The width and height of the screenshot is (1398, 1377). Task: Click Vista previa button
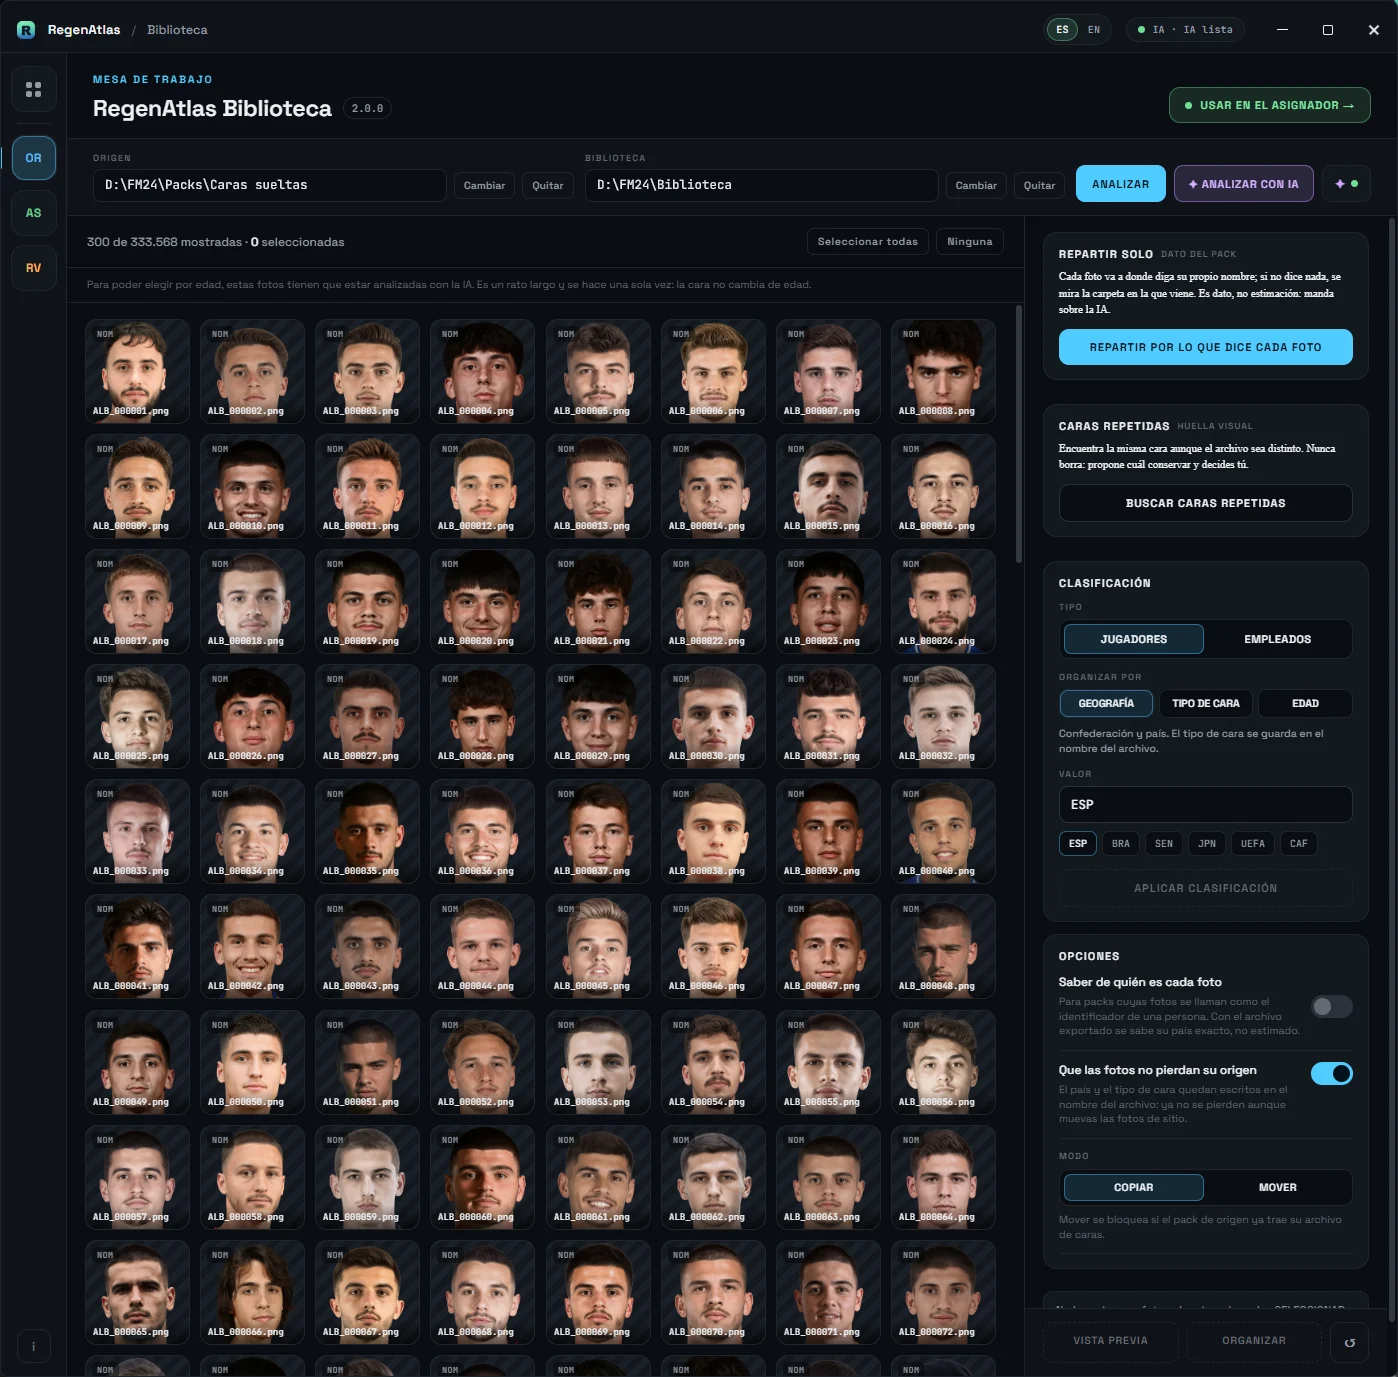tap(1110, 1341)
